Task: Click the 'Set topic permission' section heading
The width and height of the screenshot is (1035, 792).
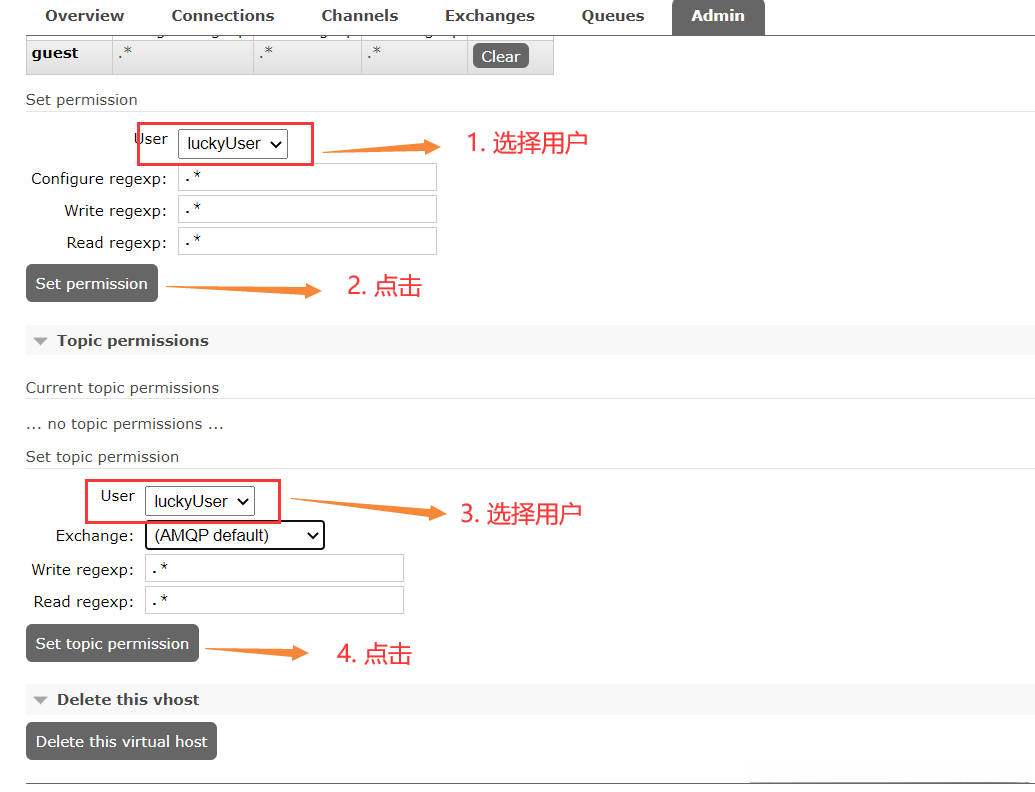Action: click(102, 457)
